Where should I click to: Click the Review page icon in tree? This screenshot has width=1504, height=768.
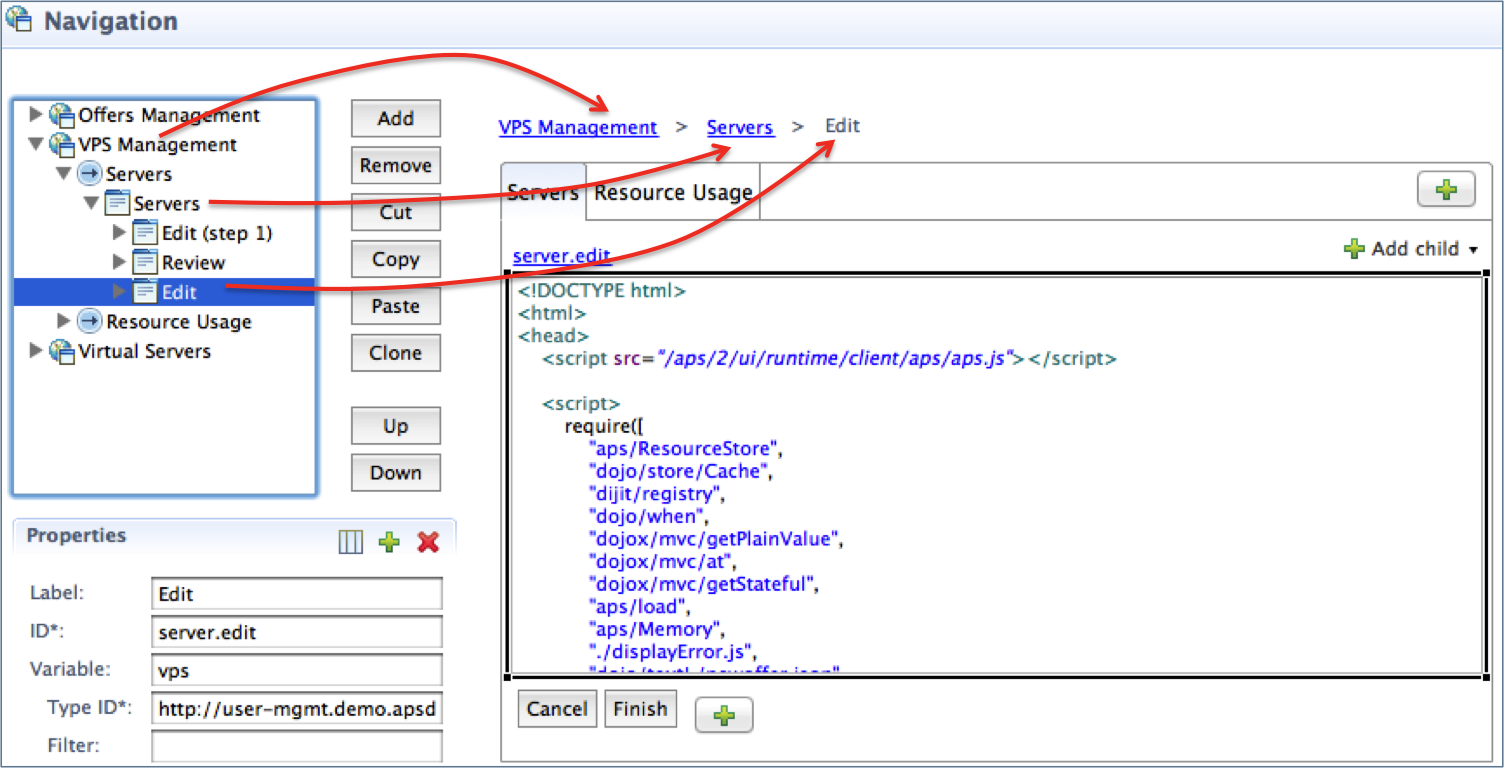[145, 262]
